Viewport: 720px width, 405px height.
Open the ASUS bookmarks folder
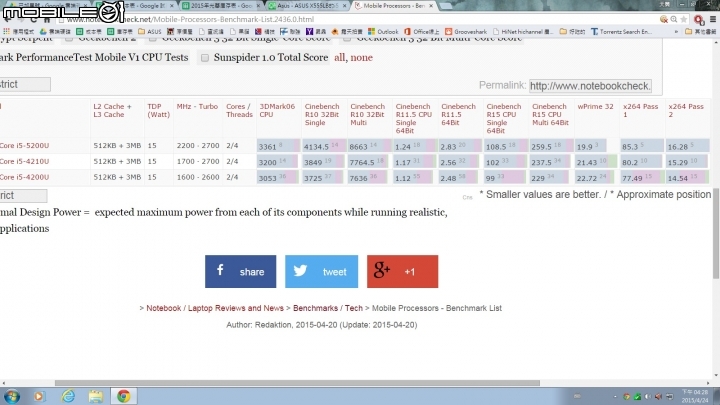click(150, 32)
